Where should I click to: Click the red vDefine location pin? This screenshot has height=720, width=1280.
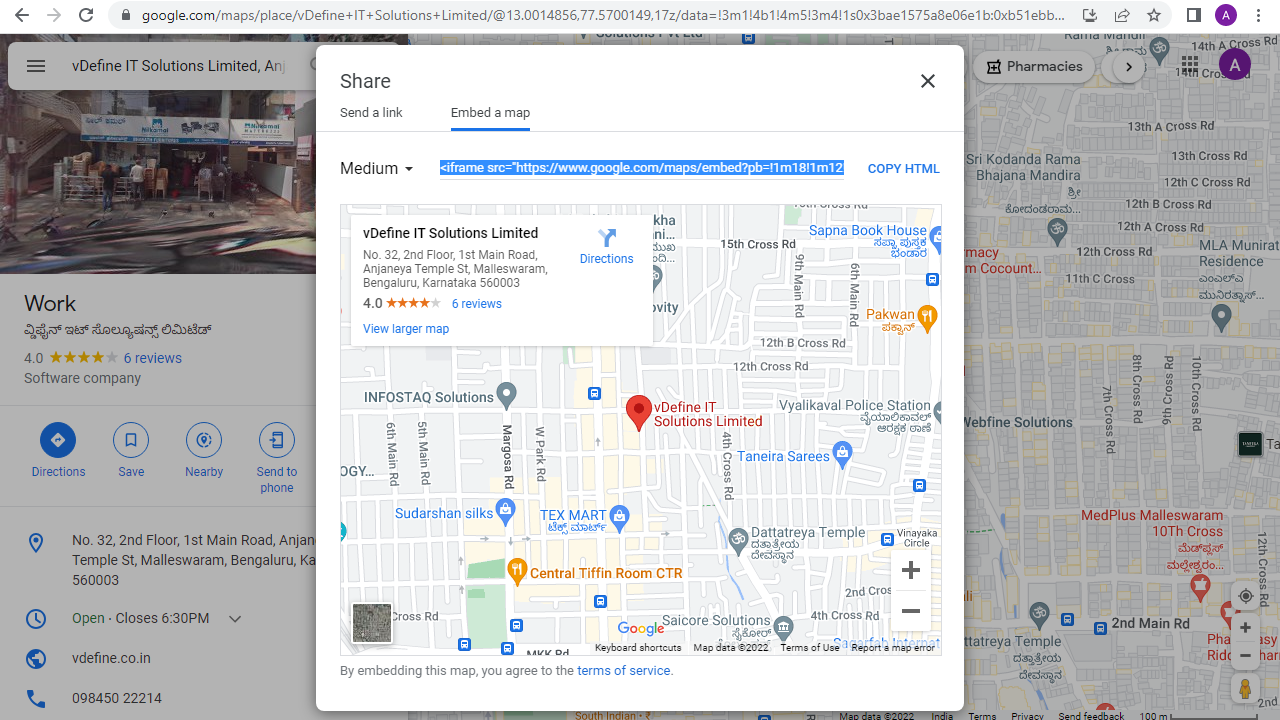(639, 413)
